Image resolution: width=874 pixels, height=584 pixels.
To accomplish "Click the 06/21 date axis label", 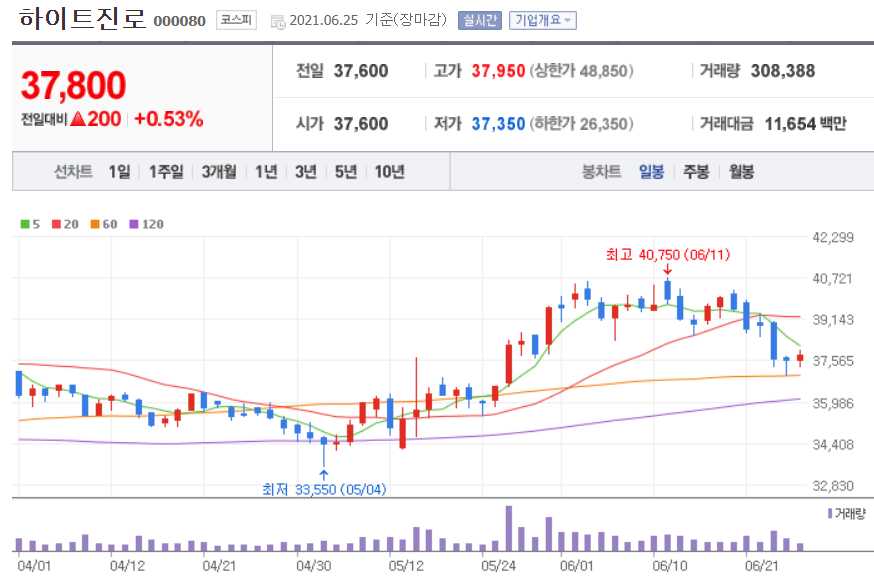I will click(x=761, y=566).
